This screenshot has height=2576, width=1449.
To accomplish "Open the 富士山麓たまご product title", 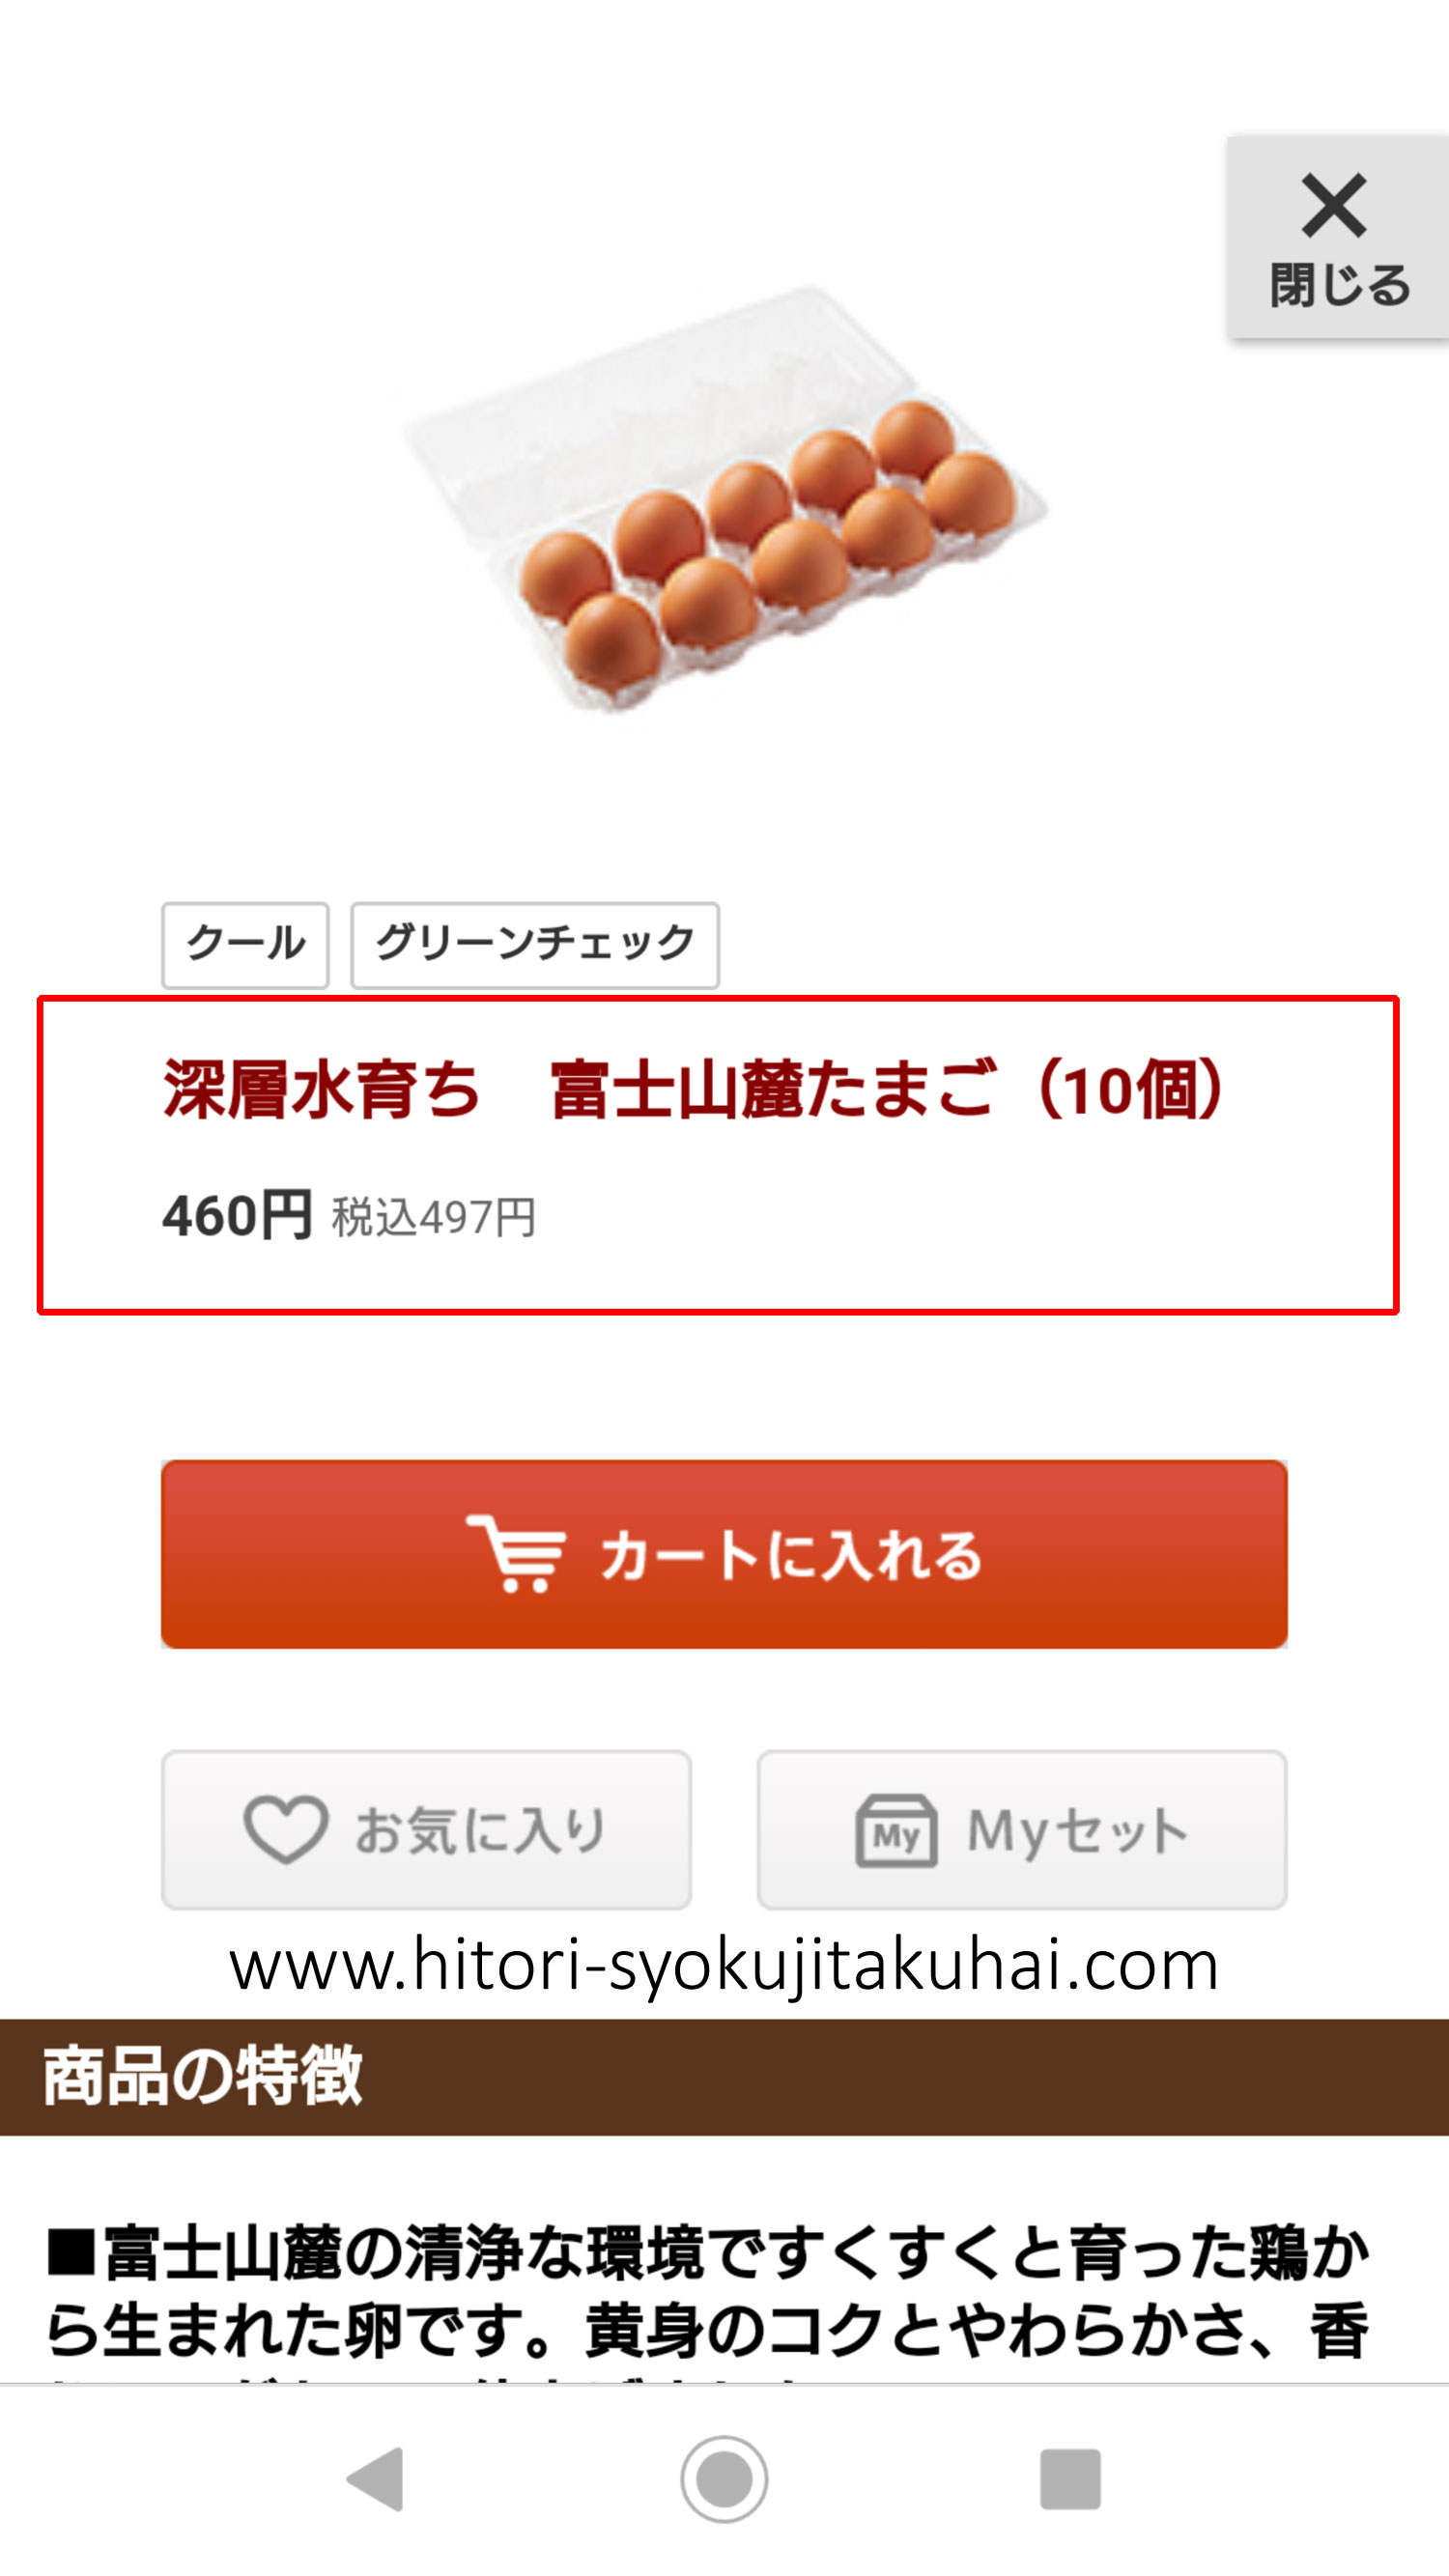I will [x=695, y=1089].
